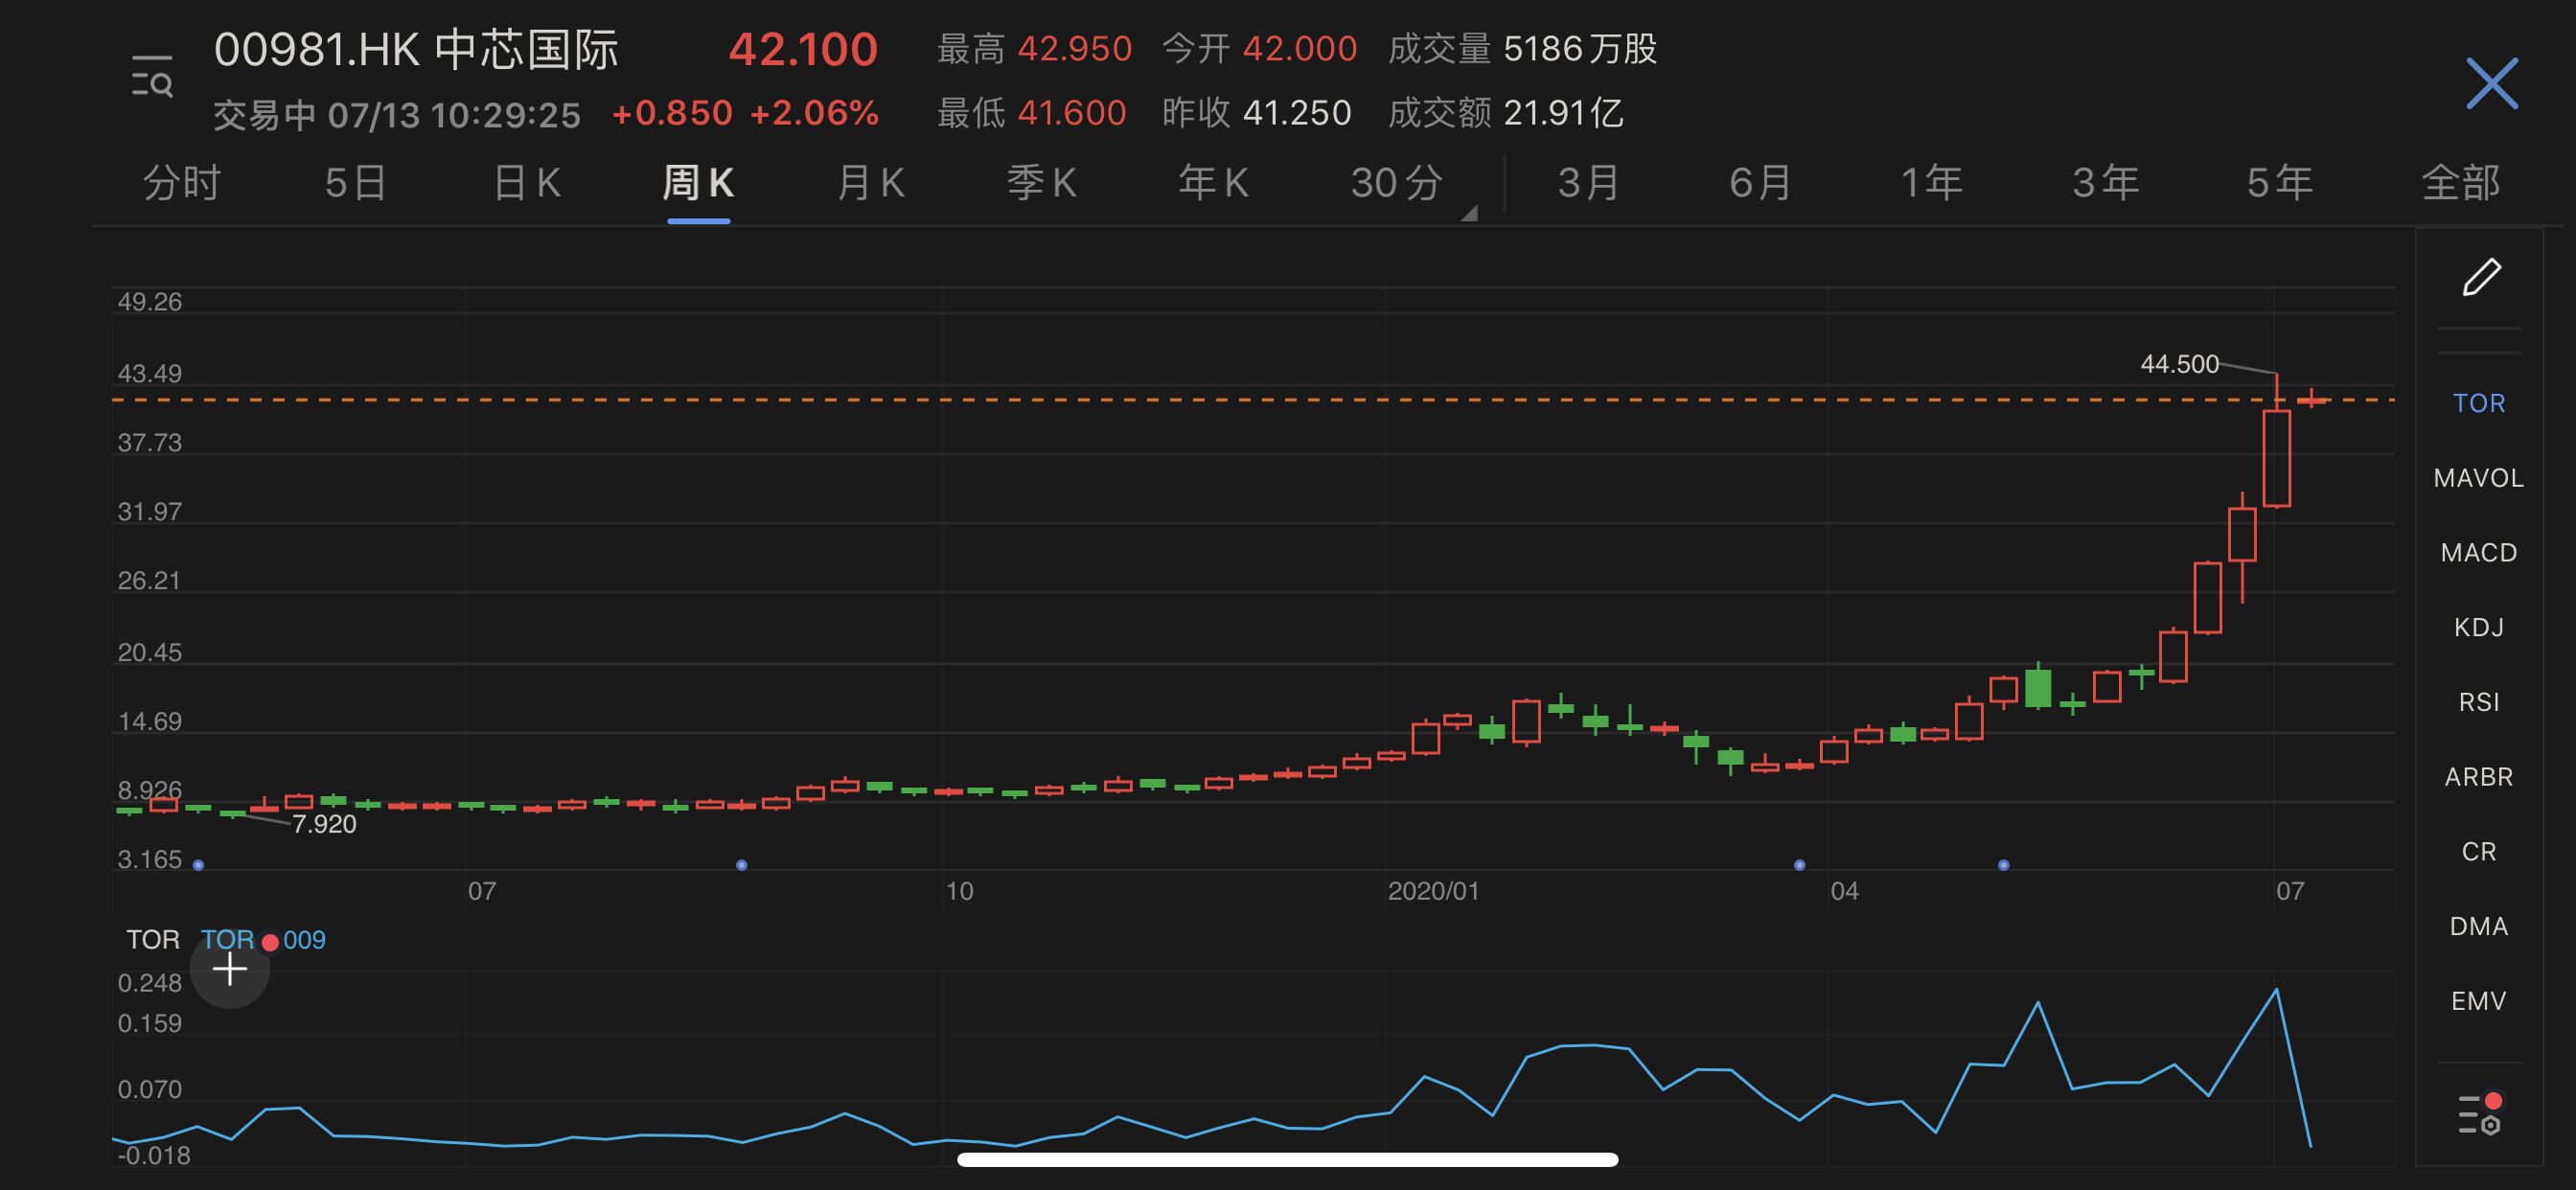Select the MACD indicator
2576x1190 pixels.
click(2478, 553)
